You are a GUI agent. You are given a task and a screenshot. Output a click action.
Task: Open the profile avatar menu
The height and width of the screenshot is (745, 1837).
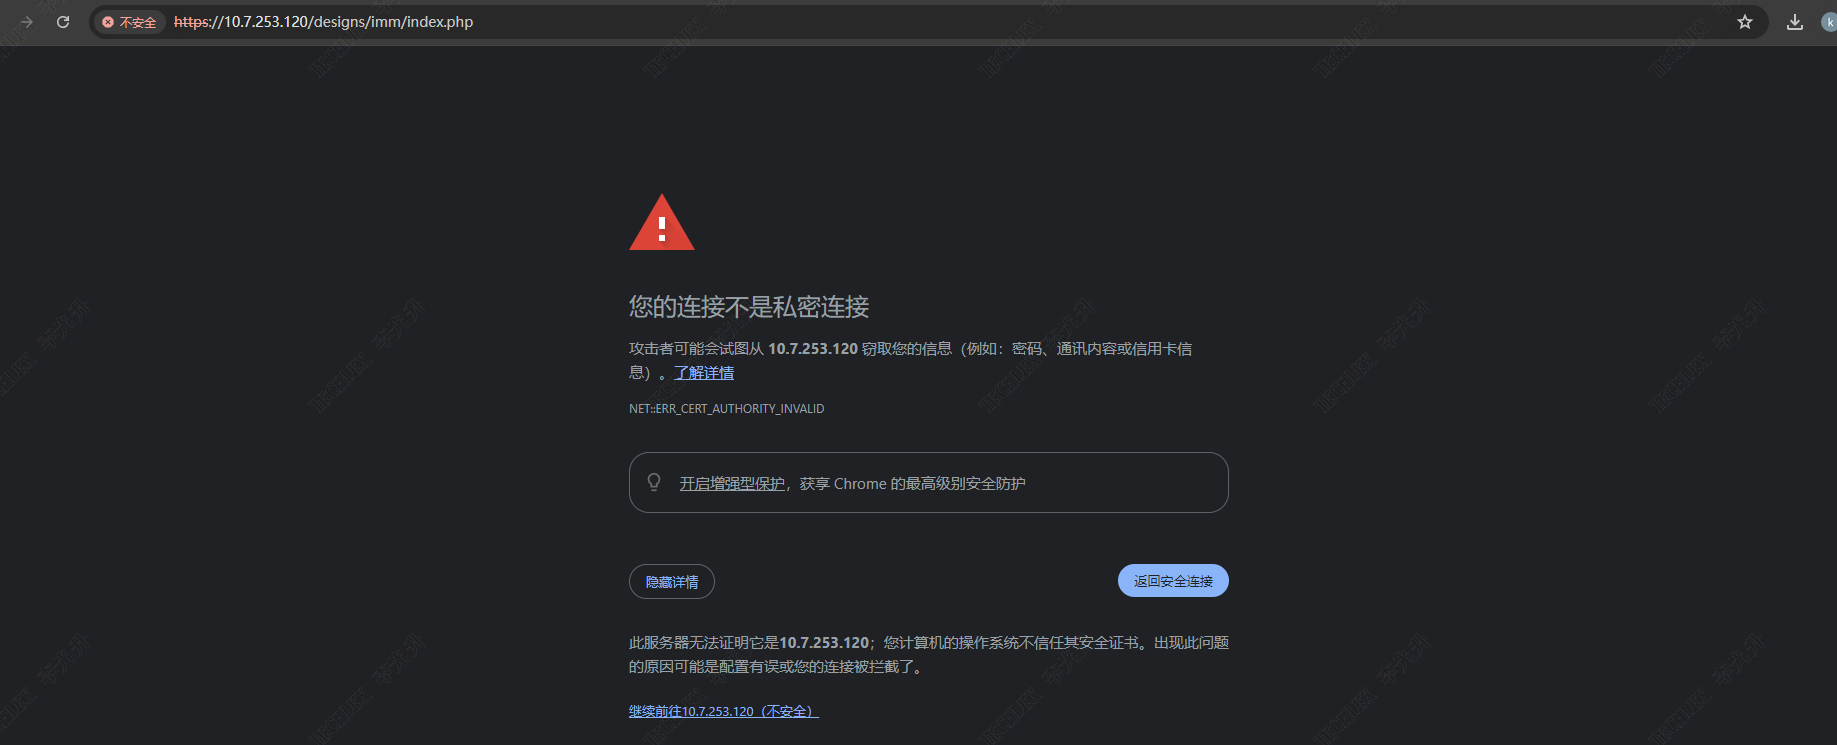click(1829, 22)
